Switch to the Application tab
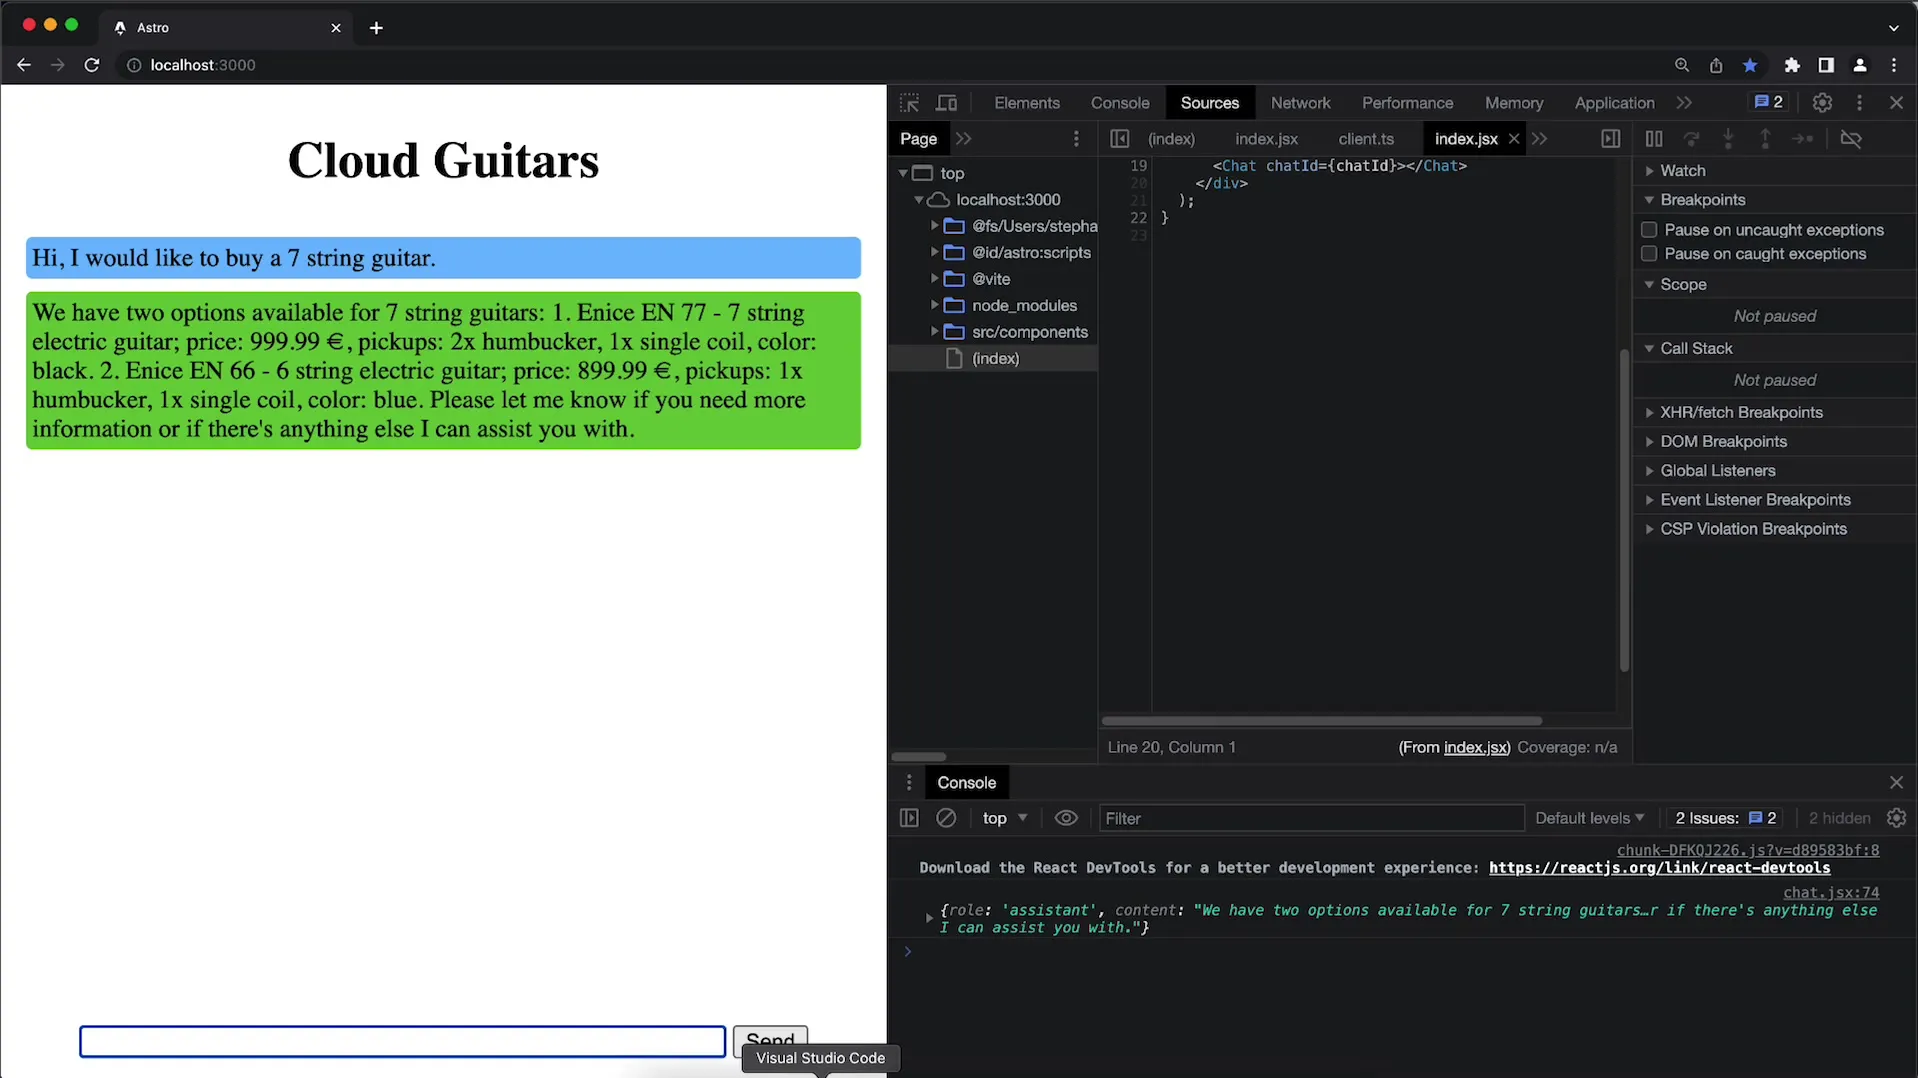Image resolution: width=1918 pixels, height=1078 pixels. click(1614, 103)
